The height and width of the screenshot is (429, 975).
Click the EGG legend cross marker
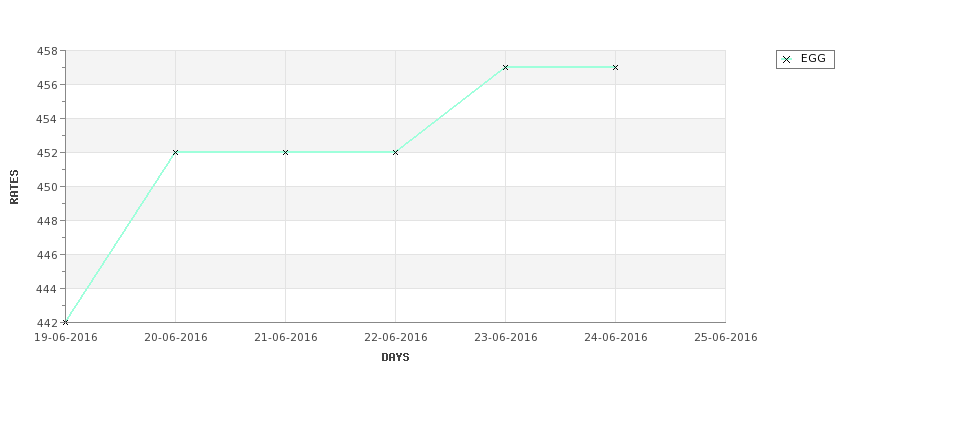787,60
